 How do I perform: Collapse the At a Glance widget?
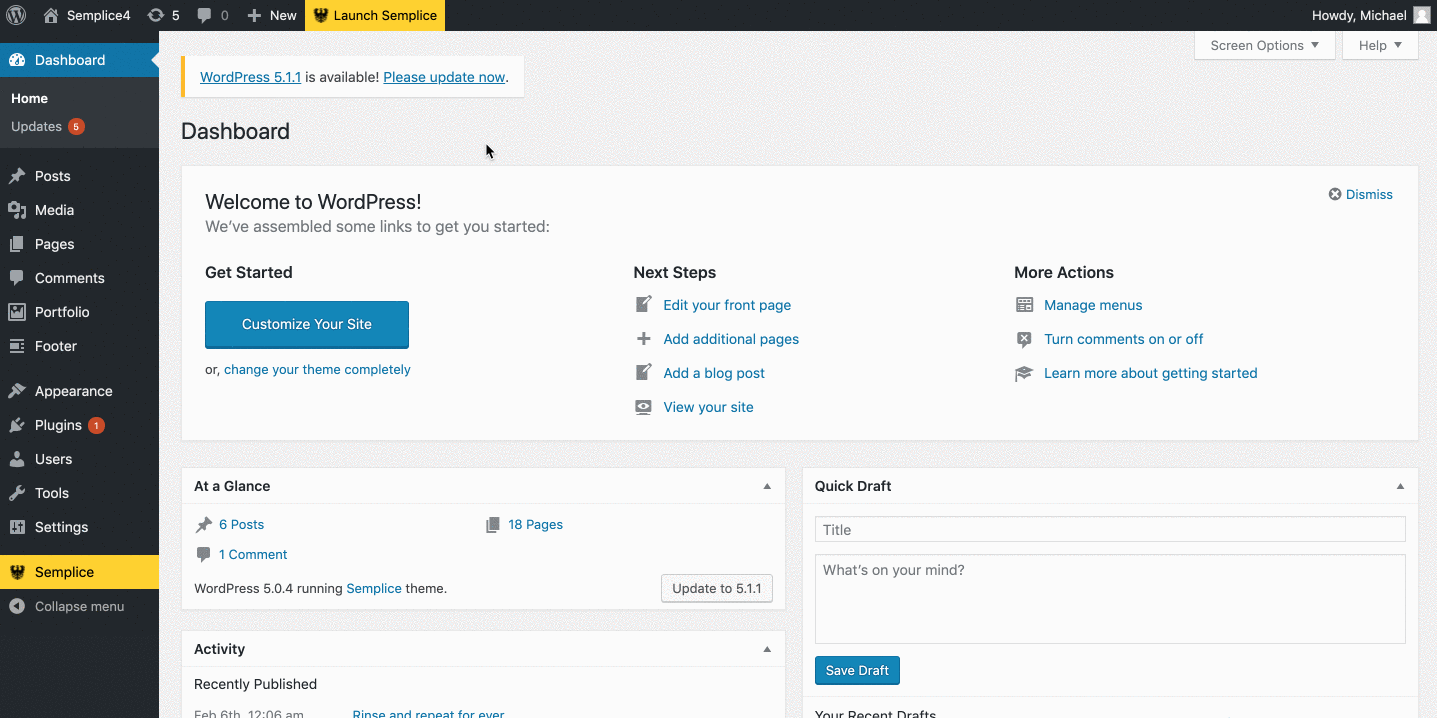[767, 486]
